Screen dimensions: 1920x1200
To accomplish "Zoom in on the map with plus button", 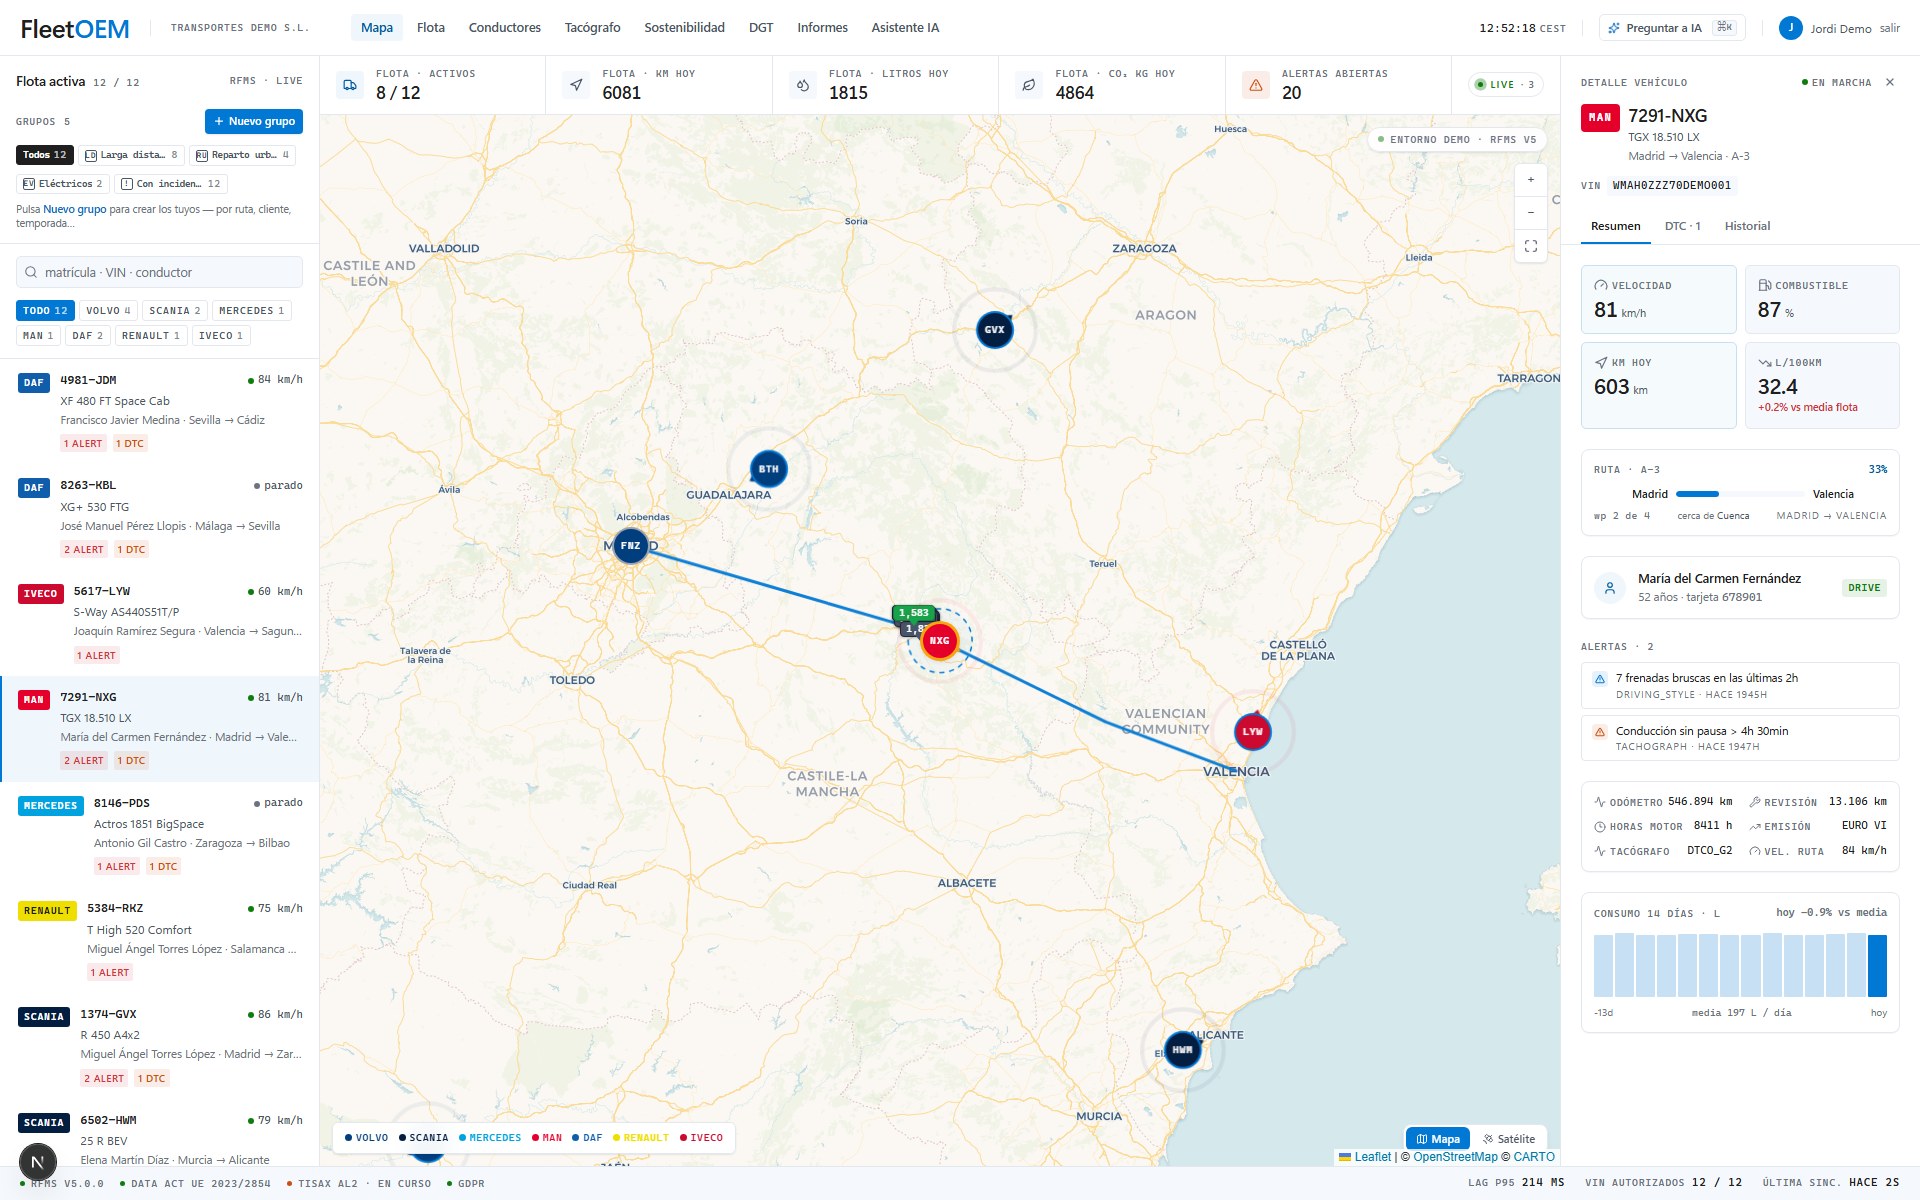I will point(1530,180).
